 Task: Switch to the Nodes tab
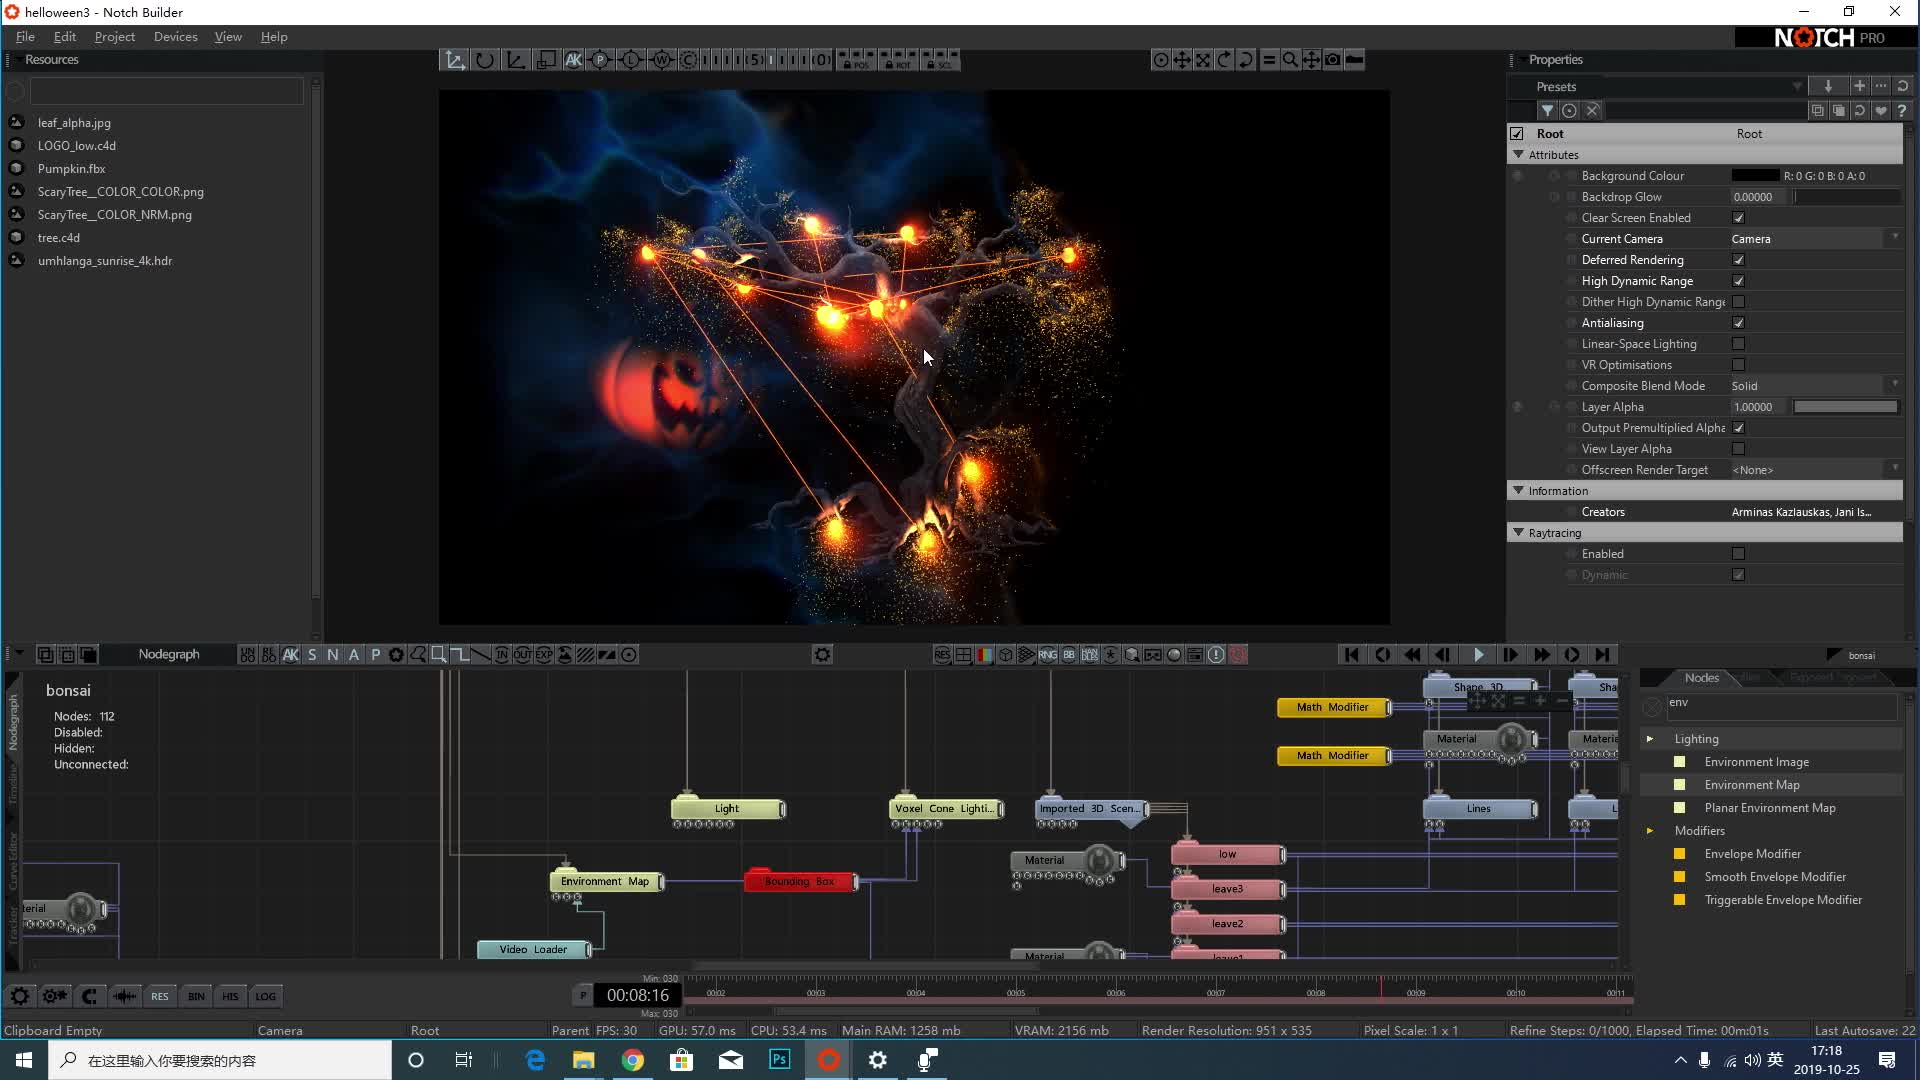1701,678
